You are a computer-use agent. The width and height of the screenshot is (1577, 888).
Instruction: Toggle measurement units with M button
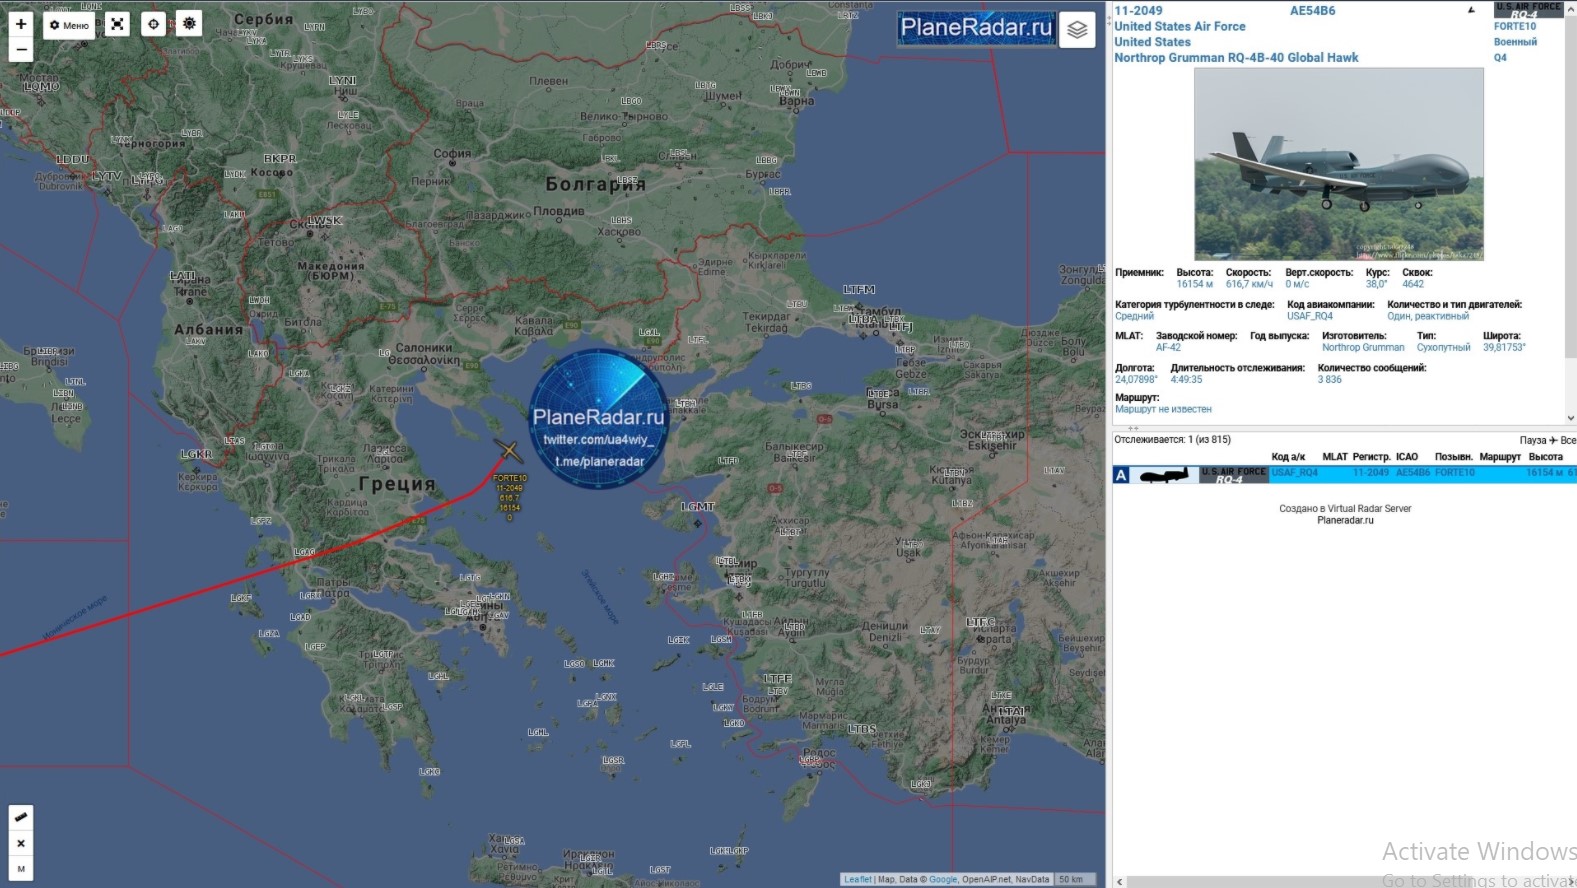coord(21,869)
